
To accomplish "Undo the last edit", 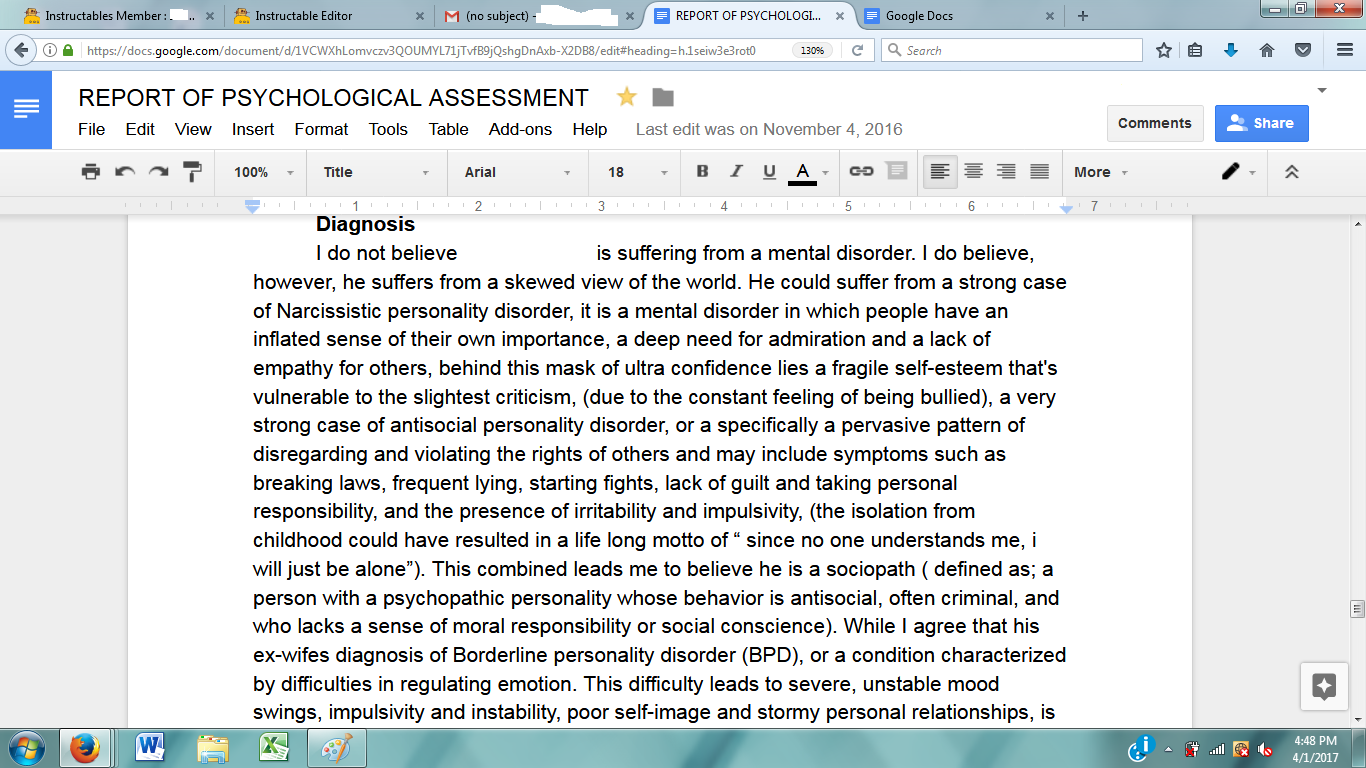I will click(x=124, y=171).
